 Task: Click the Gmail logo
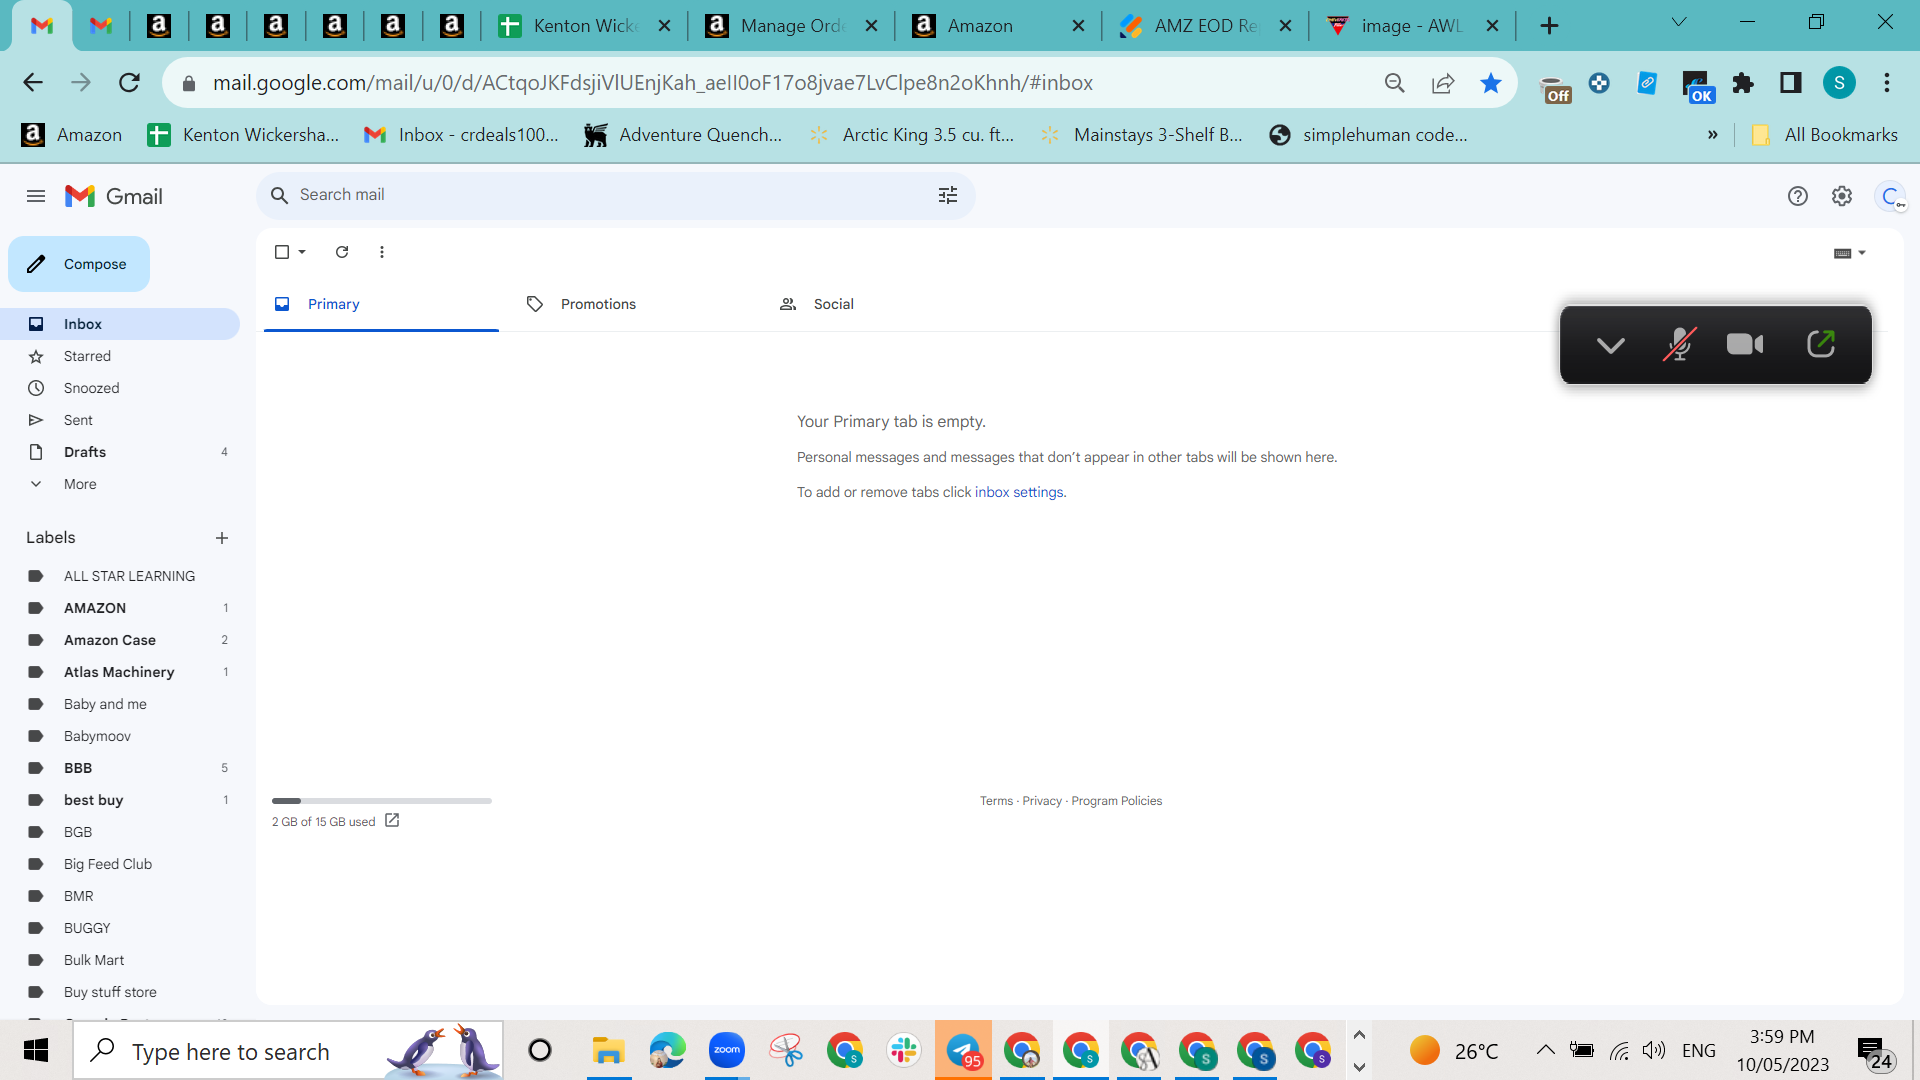tap(114, 196)
